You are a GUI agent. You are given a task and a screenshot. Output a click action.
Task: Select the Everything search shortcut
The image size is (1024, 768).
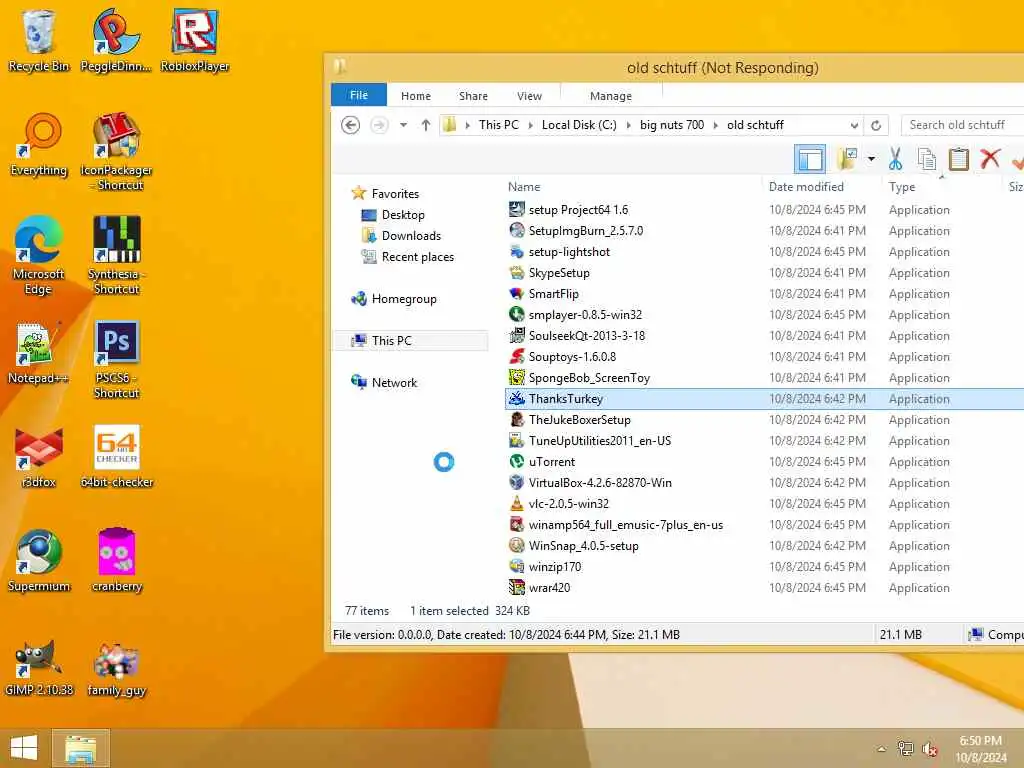tap(39, 145)
